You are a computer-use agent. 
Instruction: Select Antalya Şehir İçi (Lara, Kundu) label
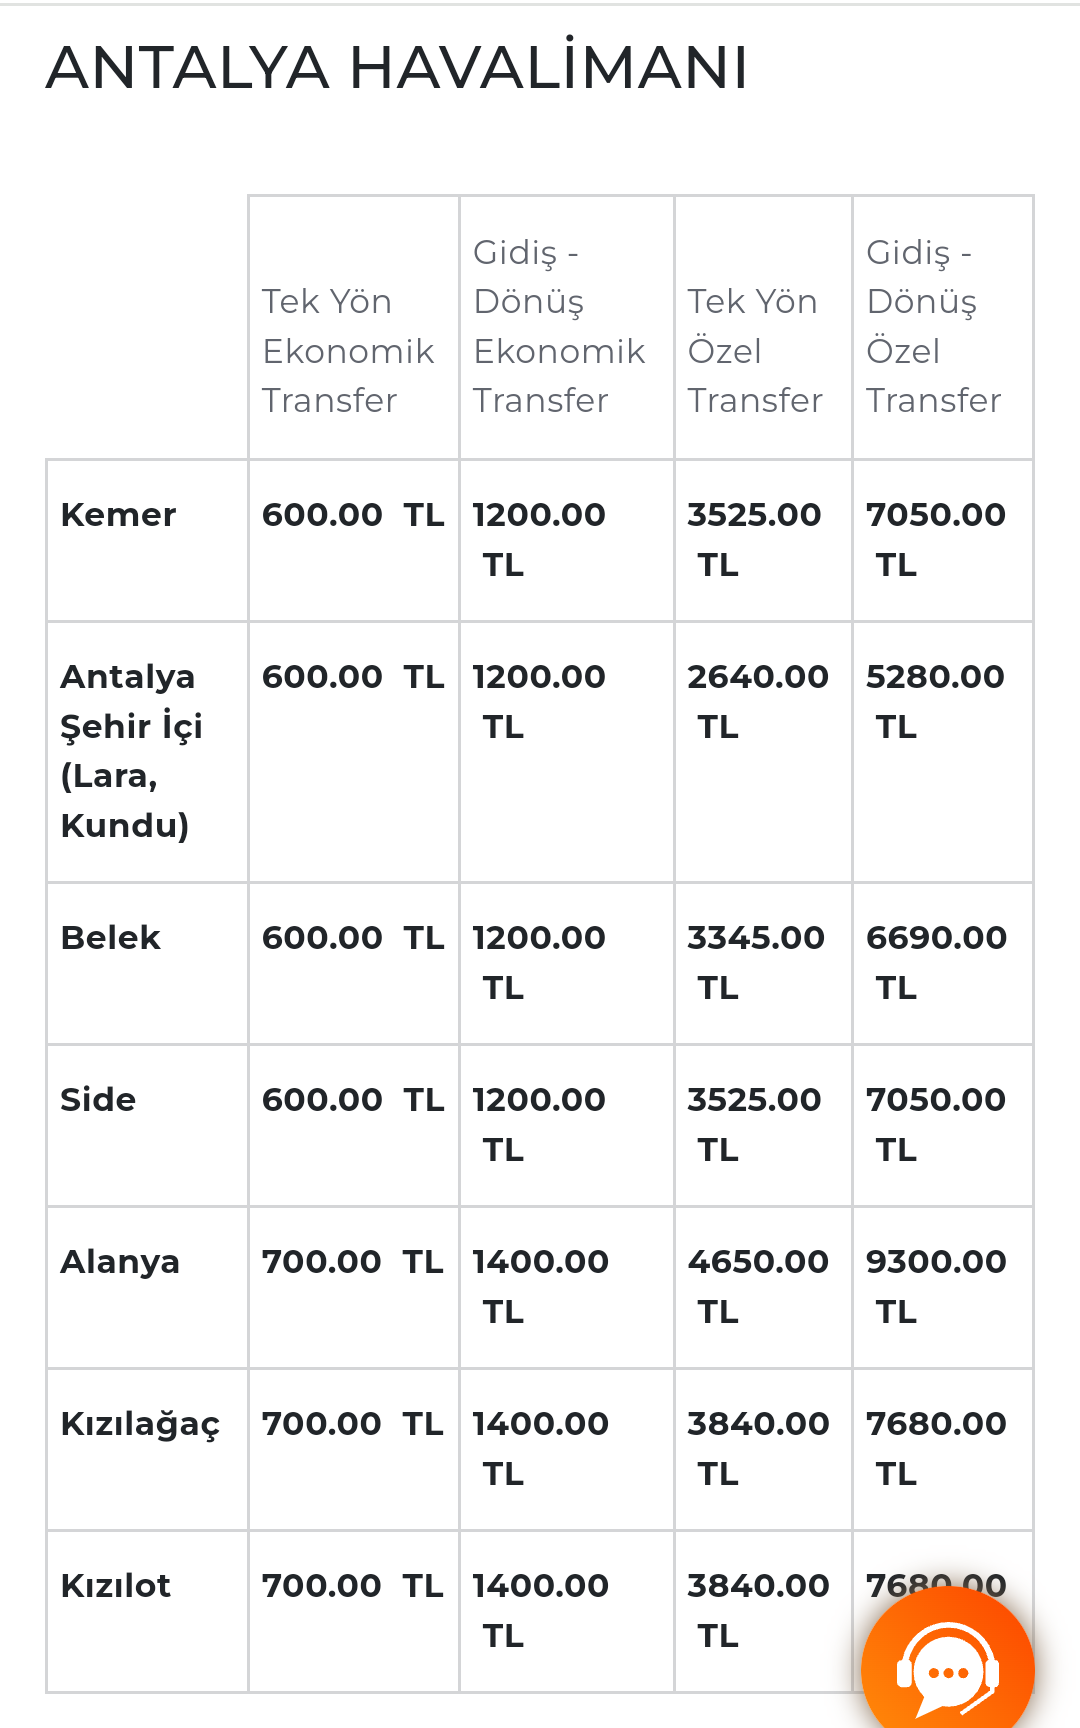[x=131, y=750]
